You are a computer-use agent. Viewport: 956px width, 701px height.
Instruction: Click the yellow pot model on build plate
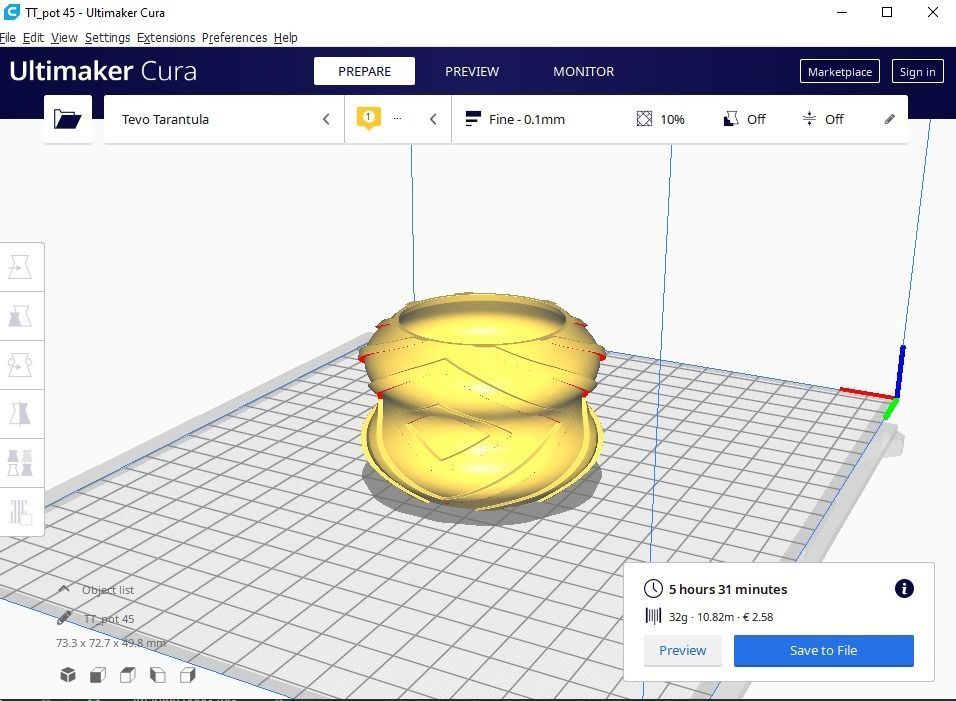[x=482, y=402]
